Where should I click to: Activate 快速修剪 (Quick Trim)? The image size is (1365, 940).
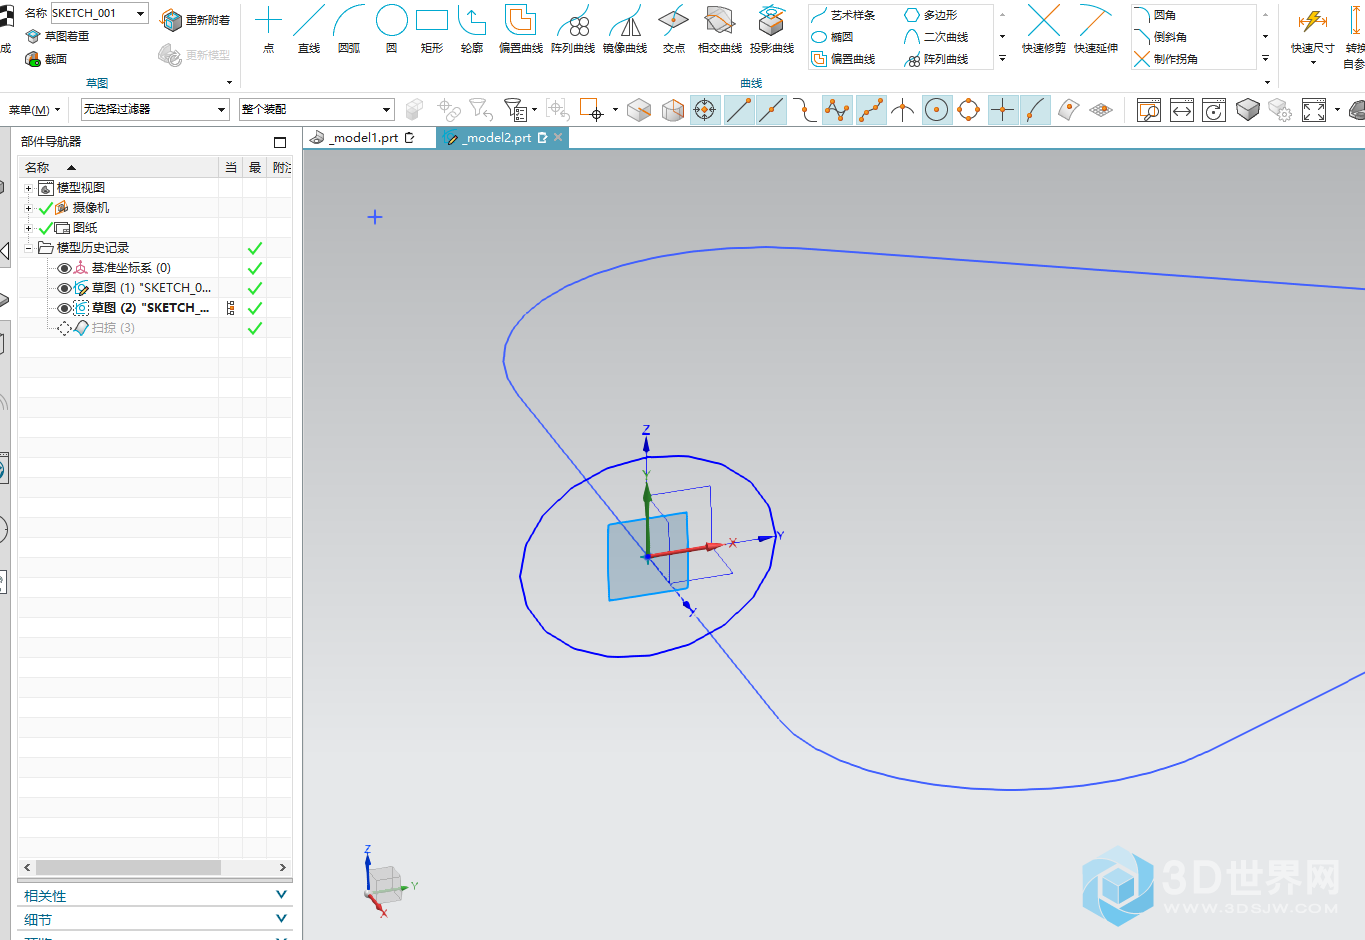tap(1043, 29)
